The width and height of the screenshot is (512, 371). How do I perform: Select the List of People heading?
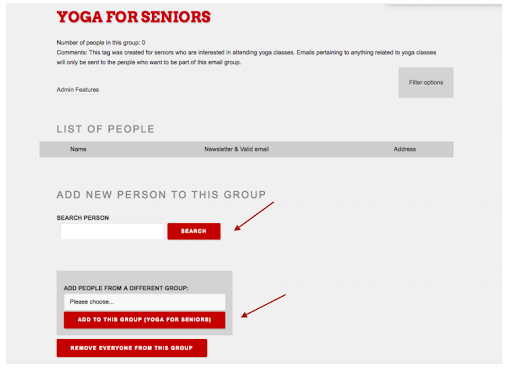[105, 129]
